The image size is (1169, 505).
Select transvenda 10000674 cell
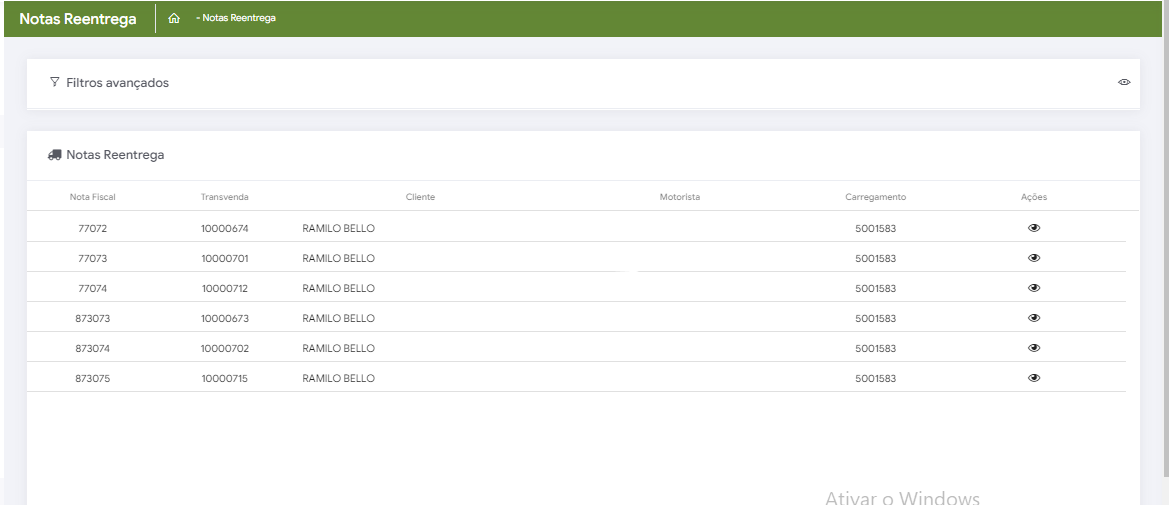(224, 228)
